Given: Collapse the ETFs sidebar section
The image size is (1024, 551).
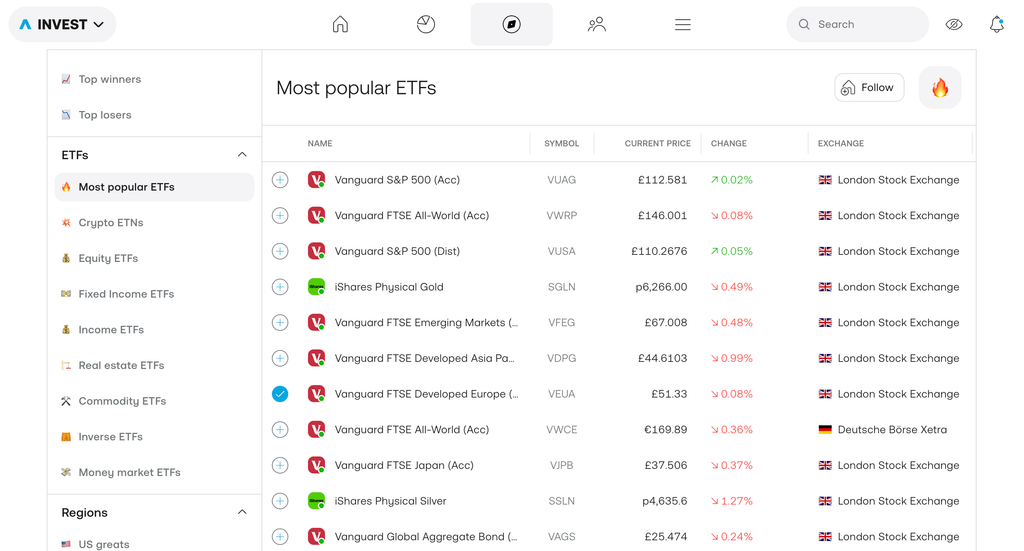Looking at the screenshot, I should click(242, 155).
